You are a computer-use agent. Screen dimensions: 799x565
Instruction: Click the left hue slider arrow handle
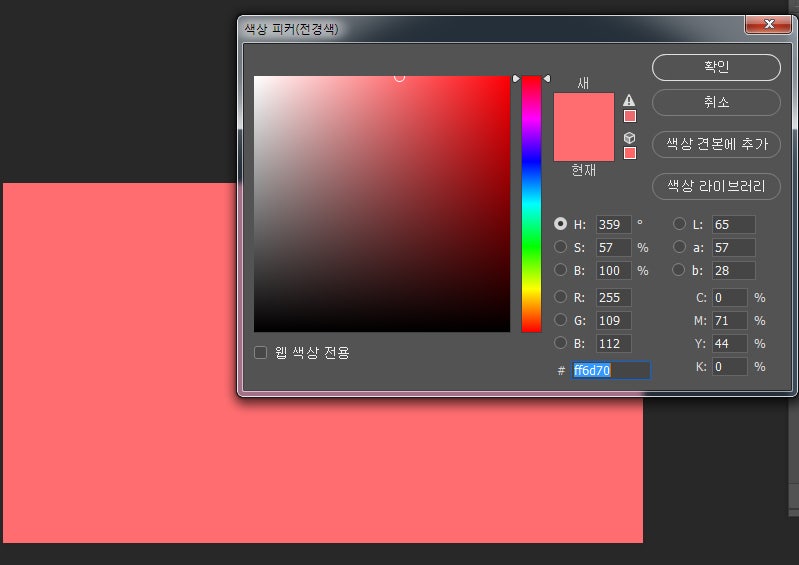(516, 78)
